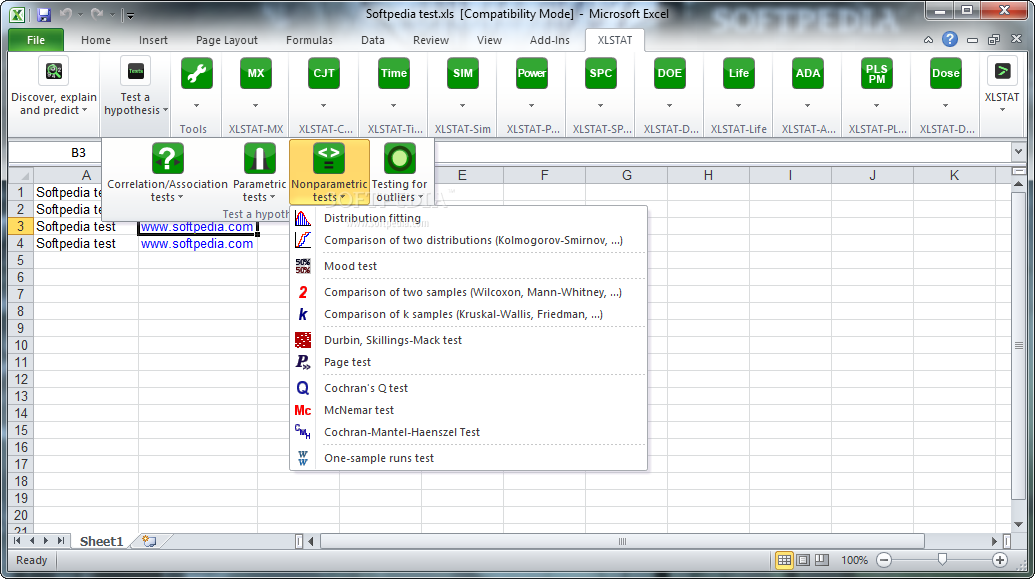Switch to Page Break Preview icon
Image resolution: width=1035 pixels, height=579 pixels.
[821, 561]
